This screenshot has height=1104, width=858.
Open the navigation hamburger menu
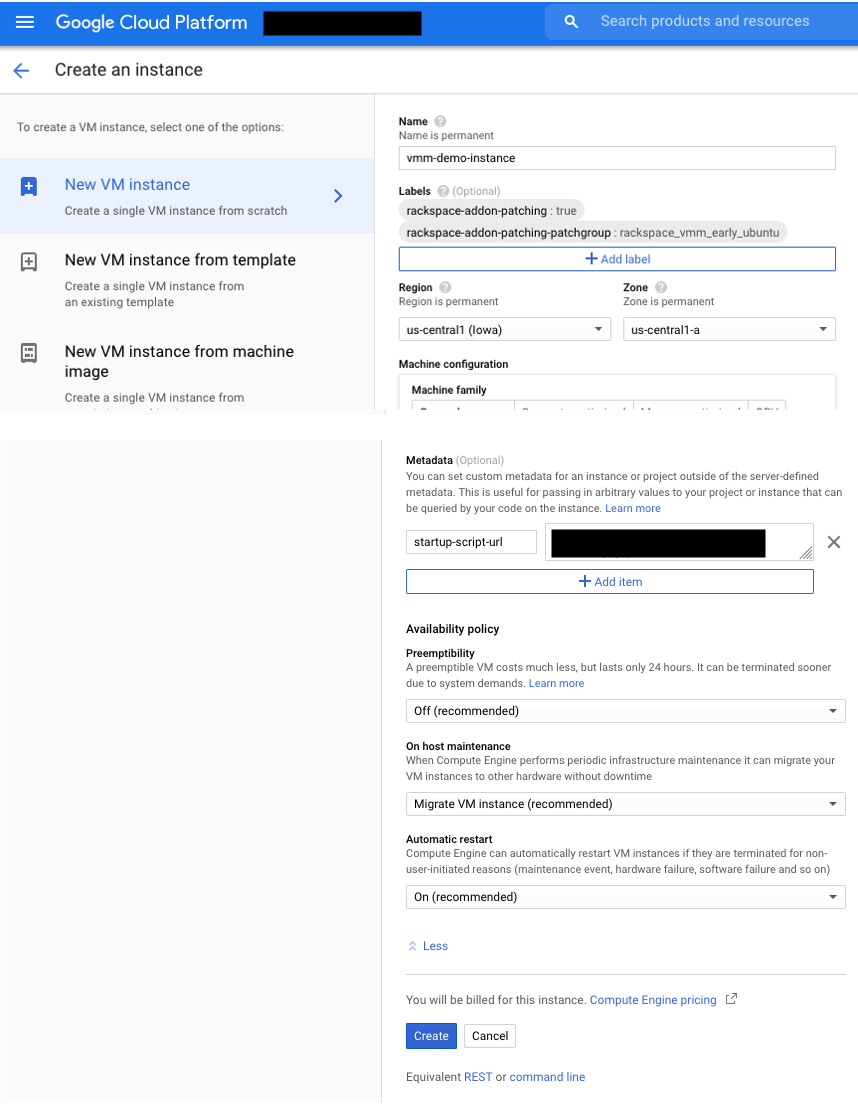pos(25,22)
